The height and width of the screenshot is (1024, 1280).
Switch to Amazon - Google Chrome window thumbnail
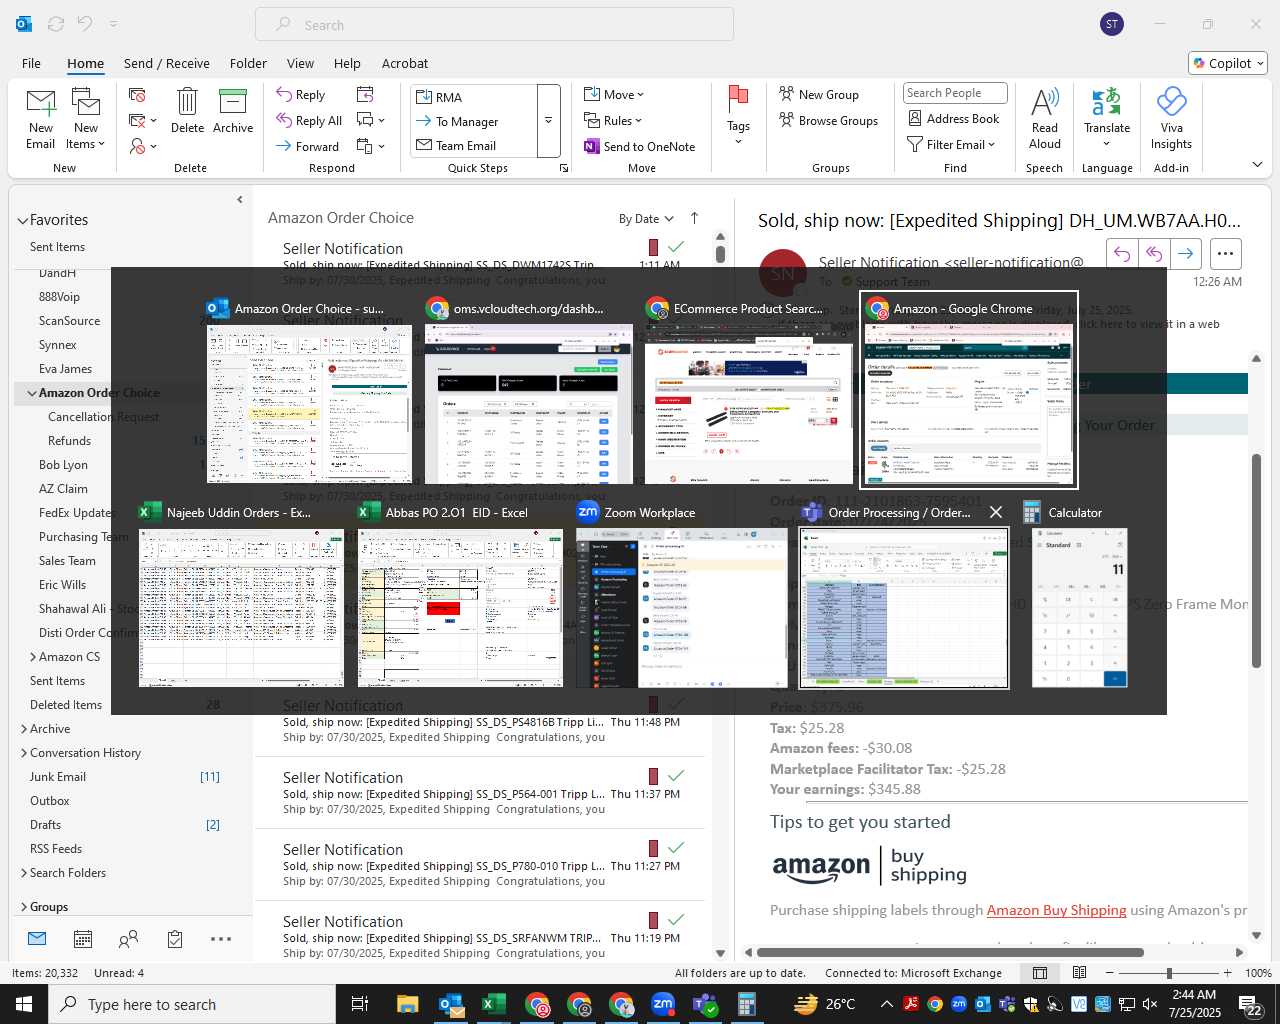click(x=969, y=390)
